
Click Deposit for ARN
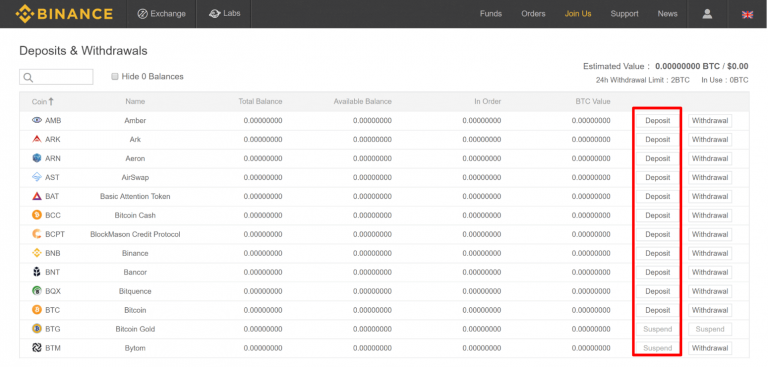(x=657, y=159)
